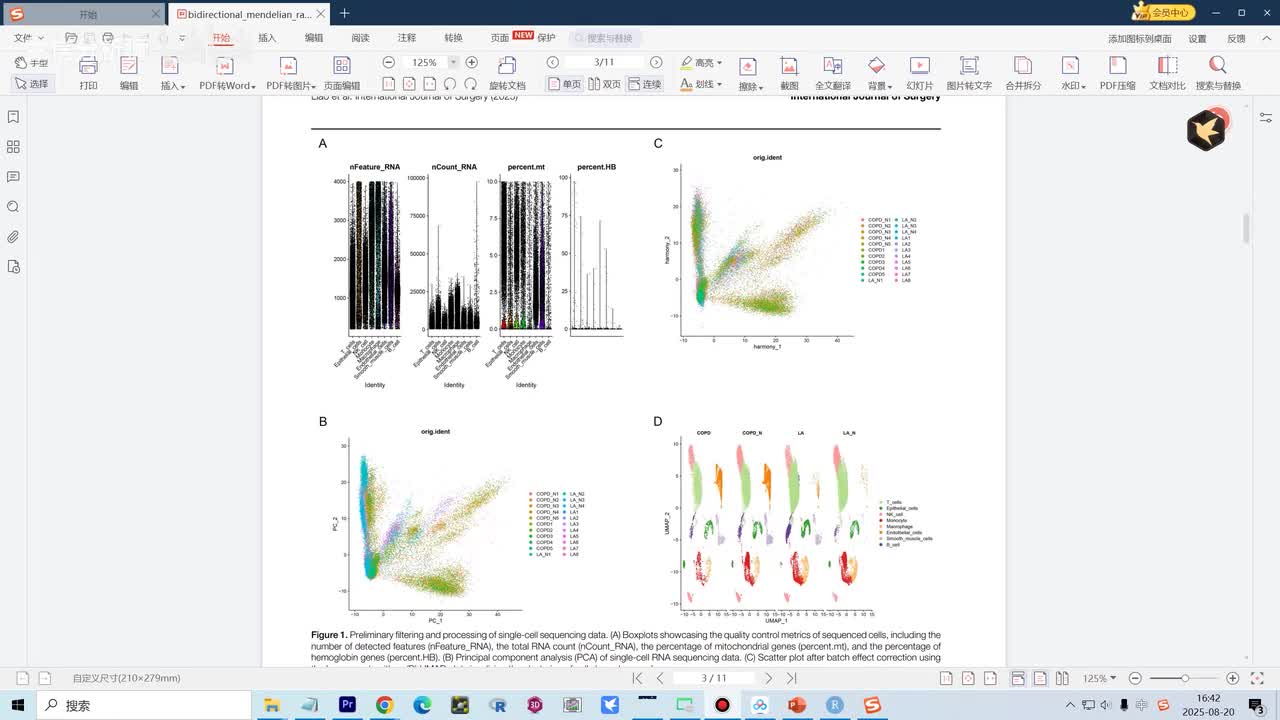Image resolution: width=1280 pixels, height=720 pixels.
Task: Open PDF Compress (PDF压缩) tool
Action: 1117,74
